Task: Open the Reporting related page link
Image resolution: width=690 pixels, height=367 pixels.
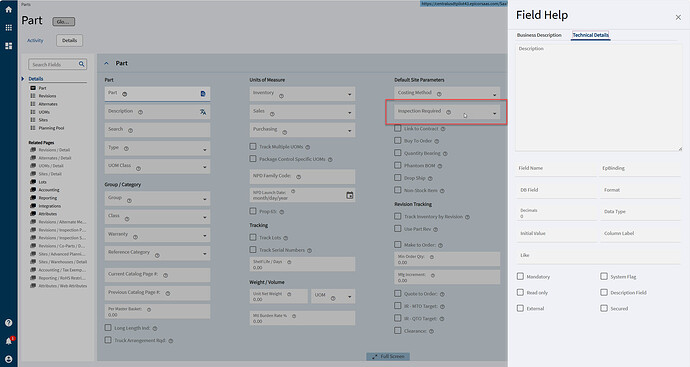Action: (48, 198)
